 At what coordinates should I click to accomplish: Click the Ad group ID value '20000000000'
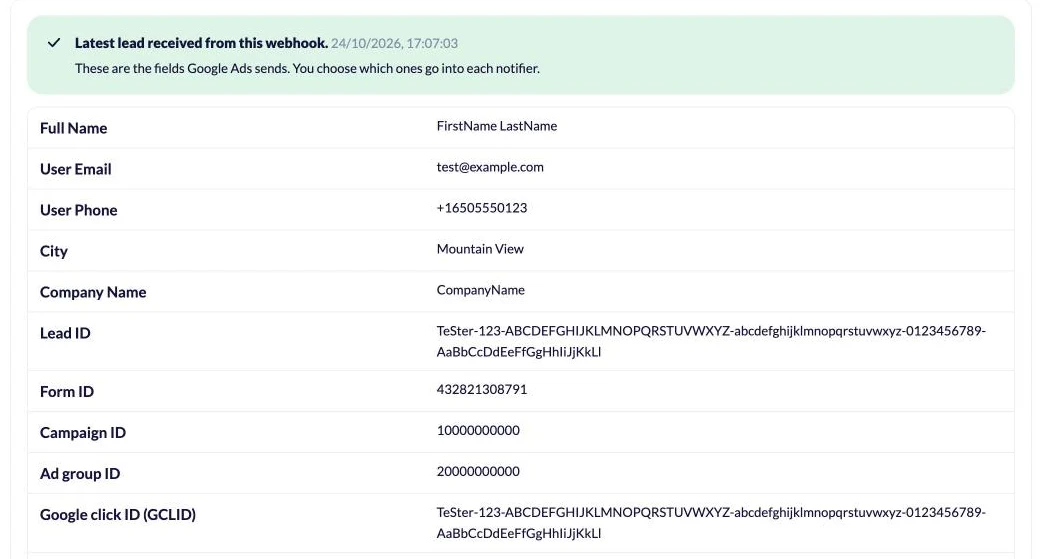(478, 472)
